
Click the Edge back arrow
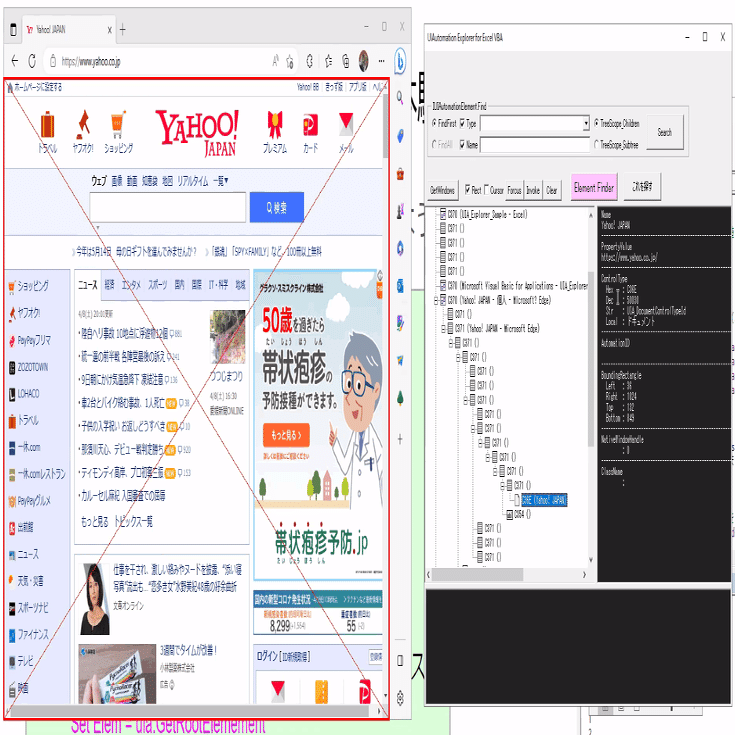pos(15,61)
